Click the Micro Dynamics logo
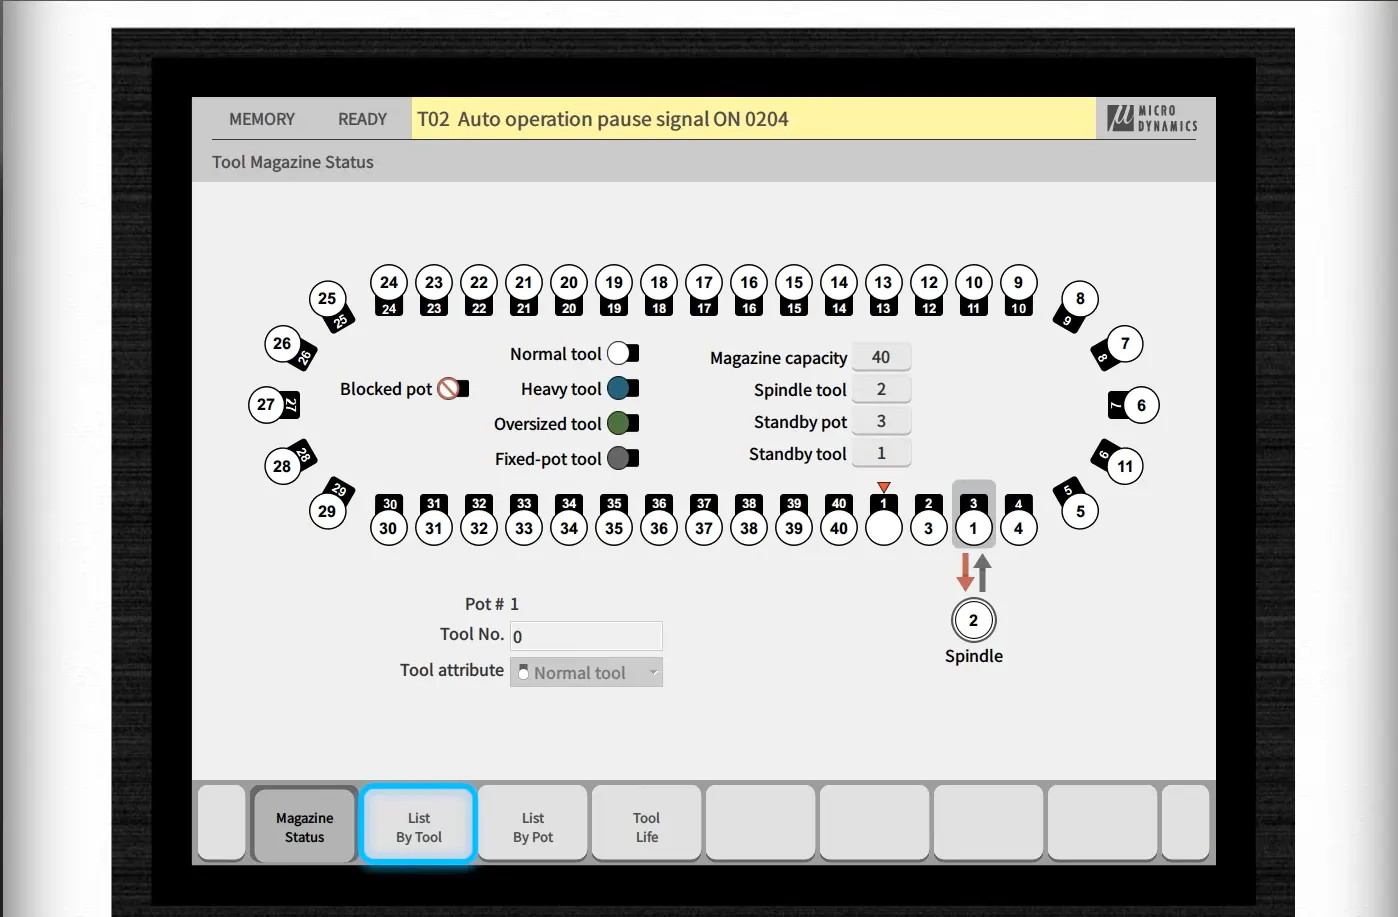1398x917 pixels. 1152,118
